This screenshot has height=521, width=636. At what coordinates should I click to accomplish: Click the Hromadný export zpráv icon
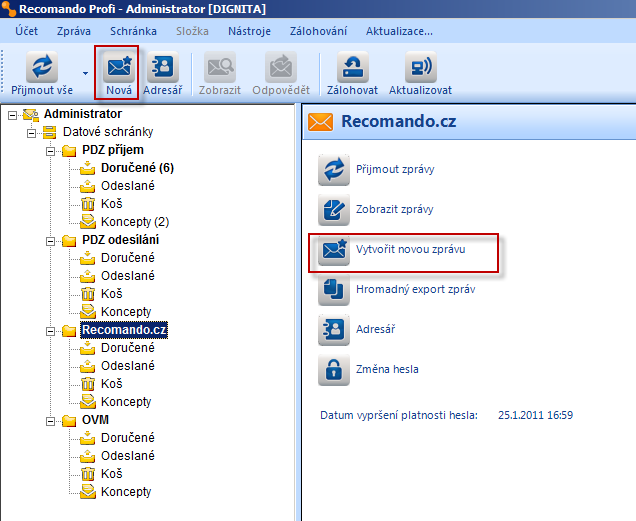click(334, 290)
